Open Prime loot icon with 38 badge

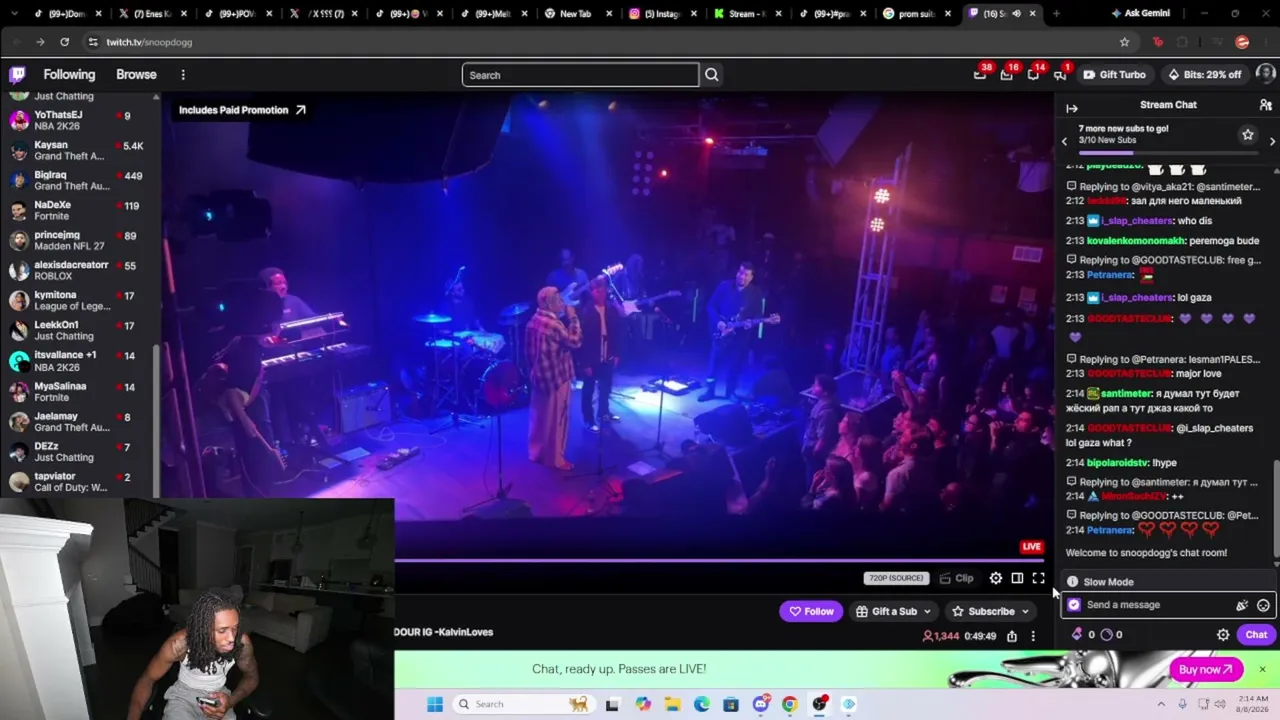pyautogui.click(x=980, y=75)
